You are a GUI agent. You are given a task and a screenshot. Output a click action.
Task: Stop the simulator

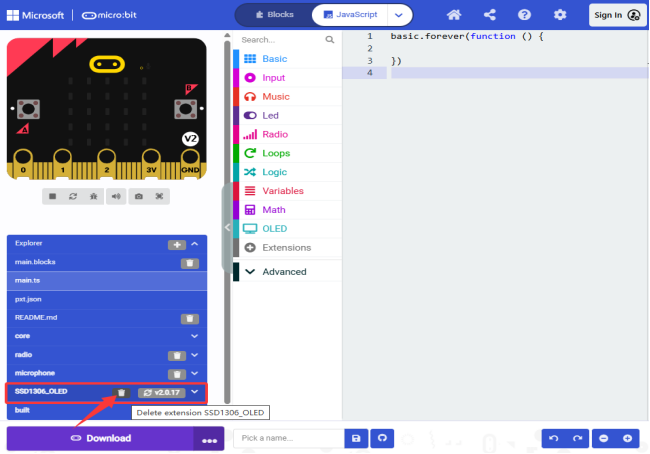[x=53, y=196]
